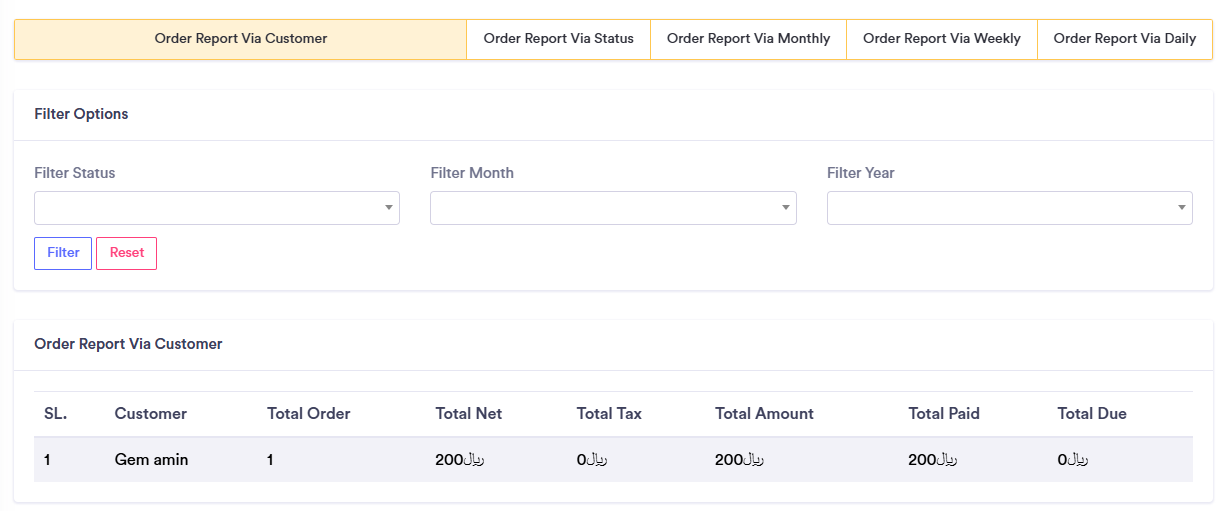
Task: Click the Total Paid column header
Action: pyautogui.click(x=943, y=414)
